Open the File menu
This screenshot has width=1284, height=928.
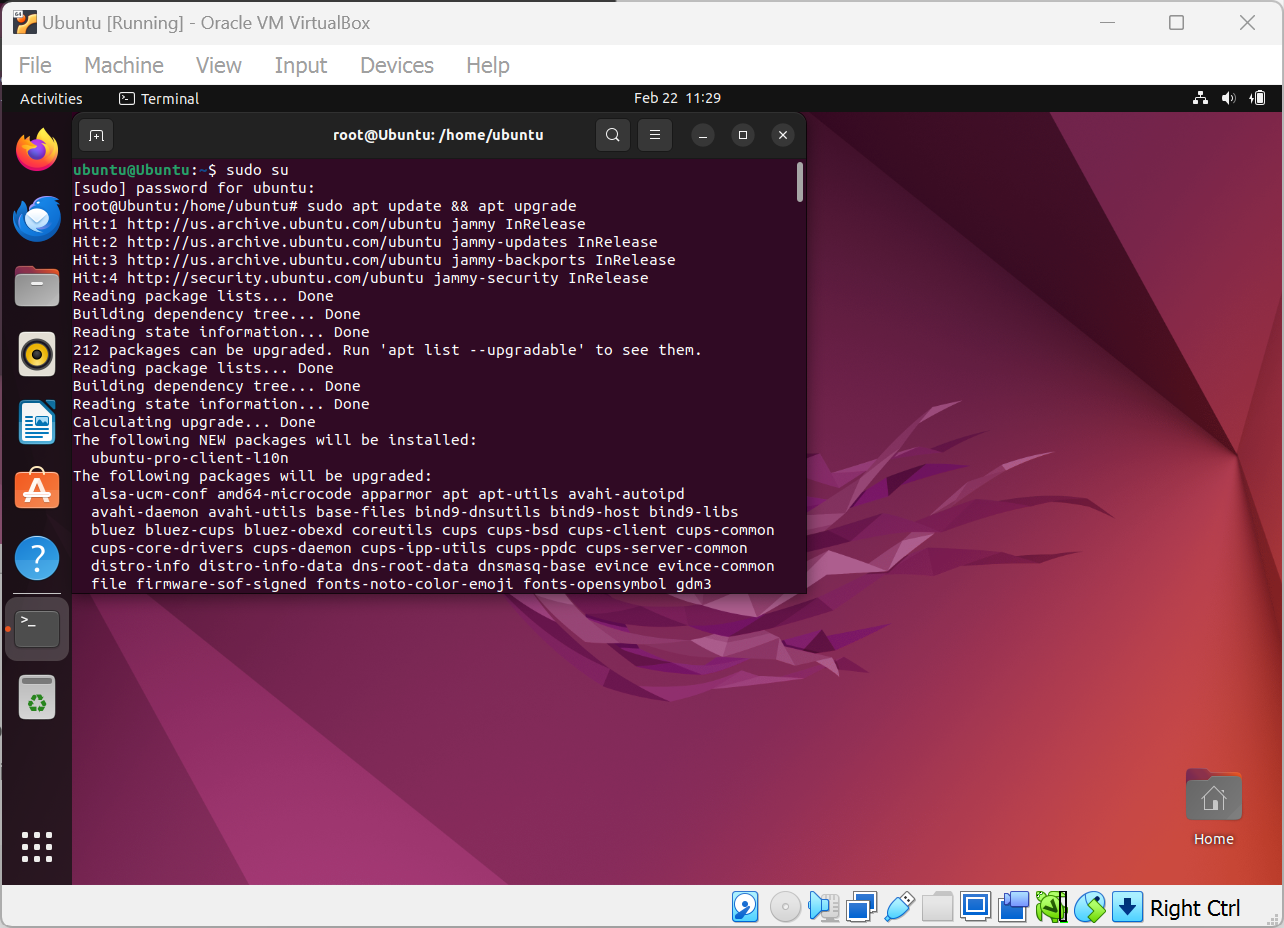(x=35, y=65)
